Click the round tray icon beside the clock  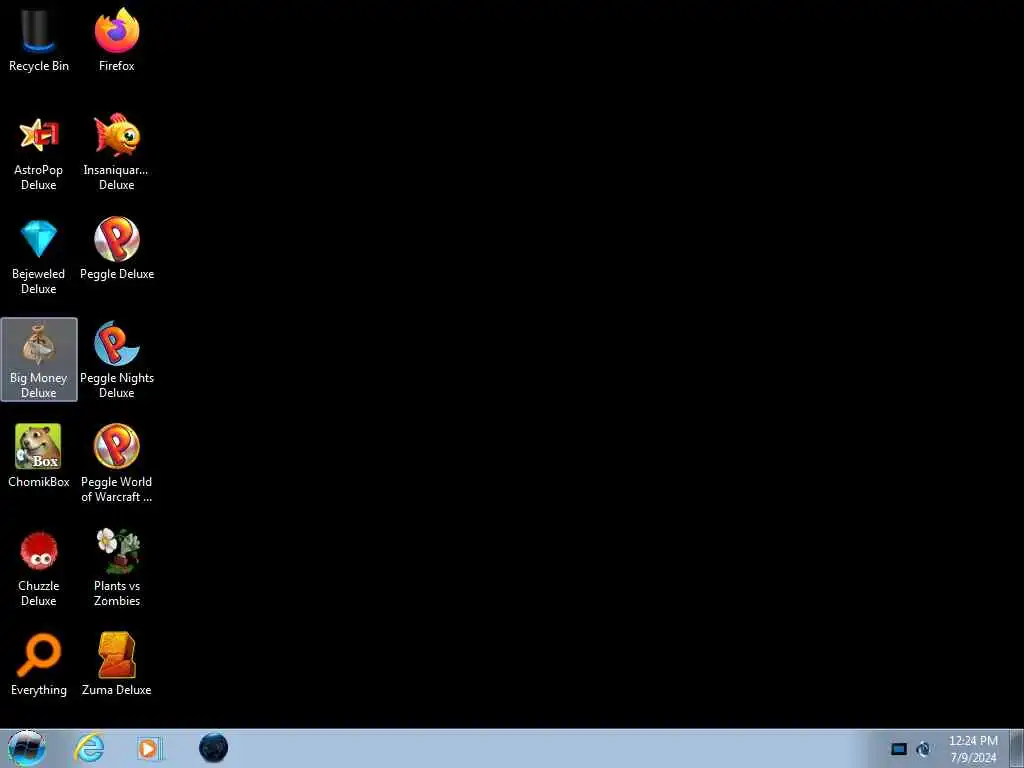click(x=923, y=749)
